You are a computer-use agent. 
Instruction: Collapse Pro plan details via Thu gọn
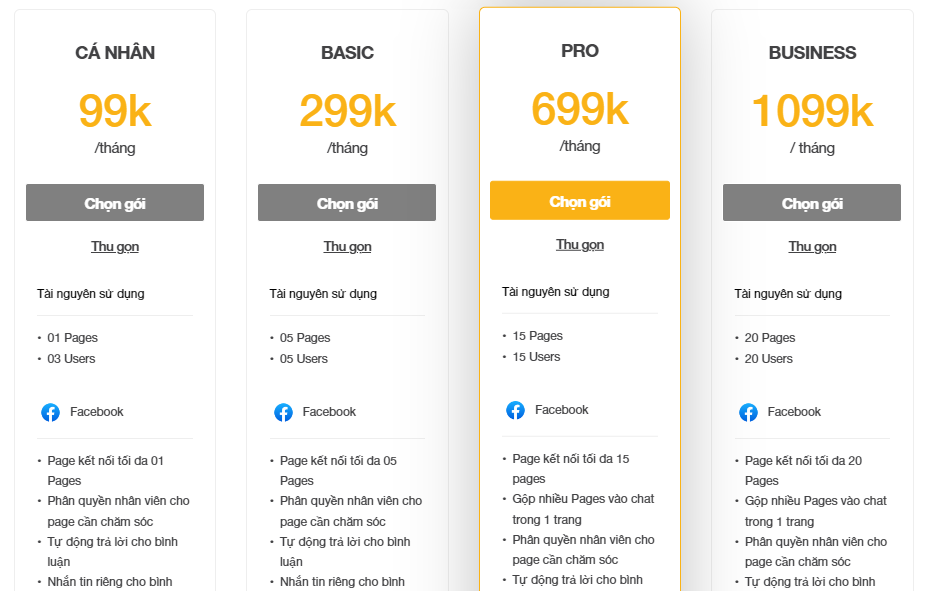tap(580, 245)
